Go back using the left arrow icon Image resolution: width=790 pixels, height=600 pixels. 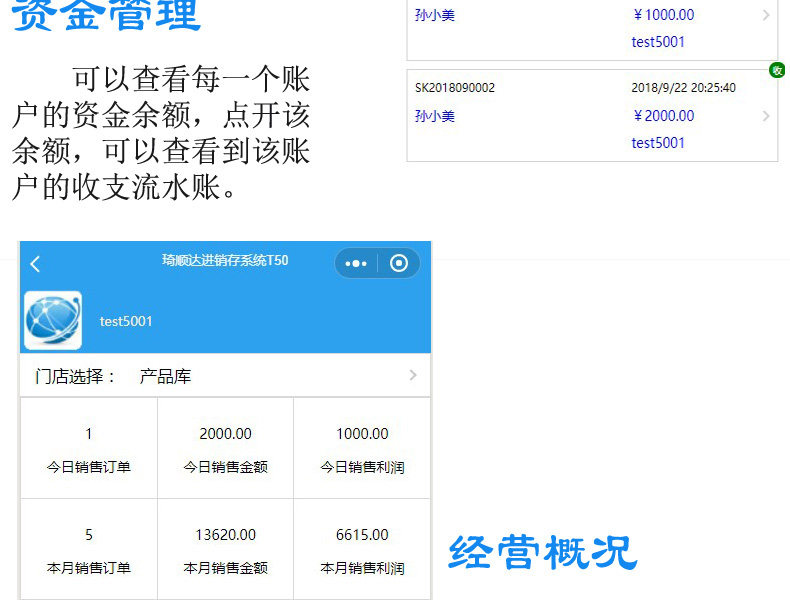click(35, 264)
